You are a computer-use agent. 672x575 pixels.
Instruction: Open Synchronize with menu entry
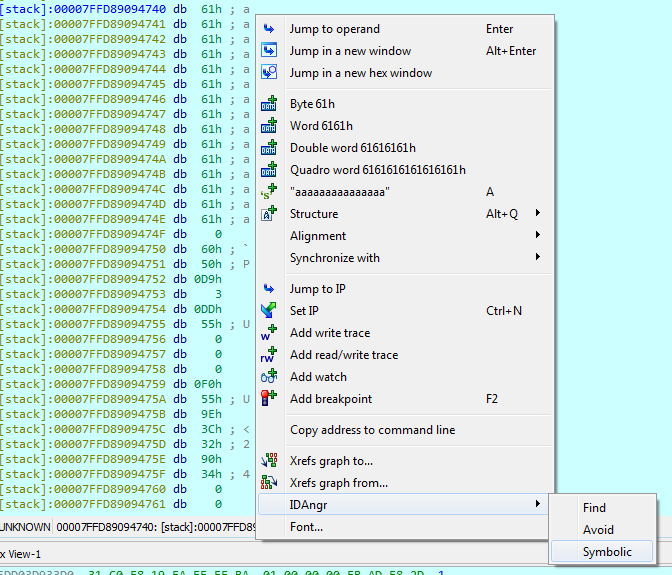pos(404,258)
